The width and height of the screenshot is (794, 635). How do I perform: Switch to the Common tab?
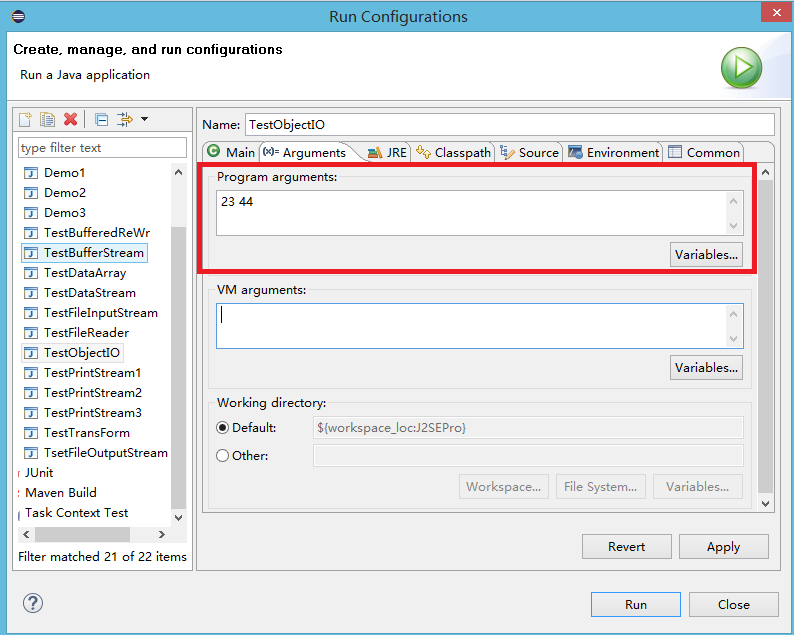[704, 152]
